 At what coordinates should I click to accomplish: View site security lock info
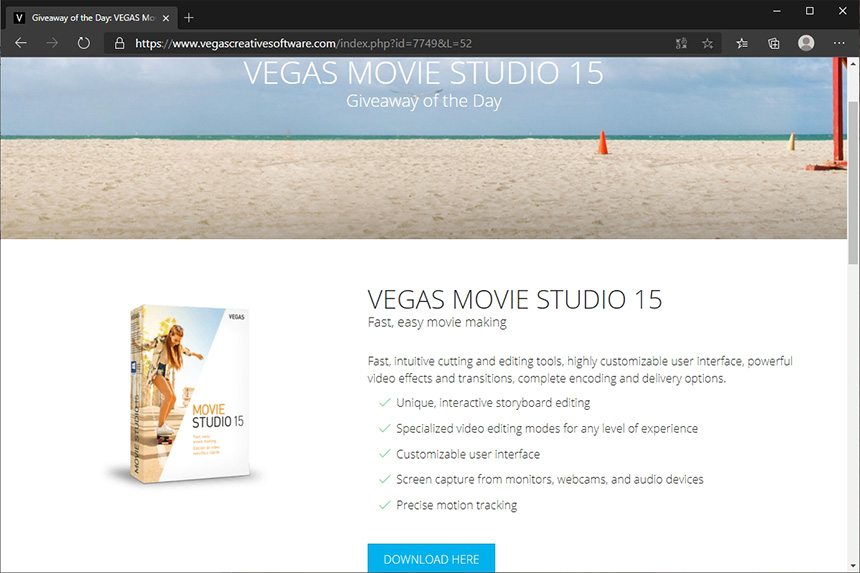119,43
